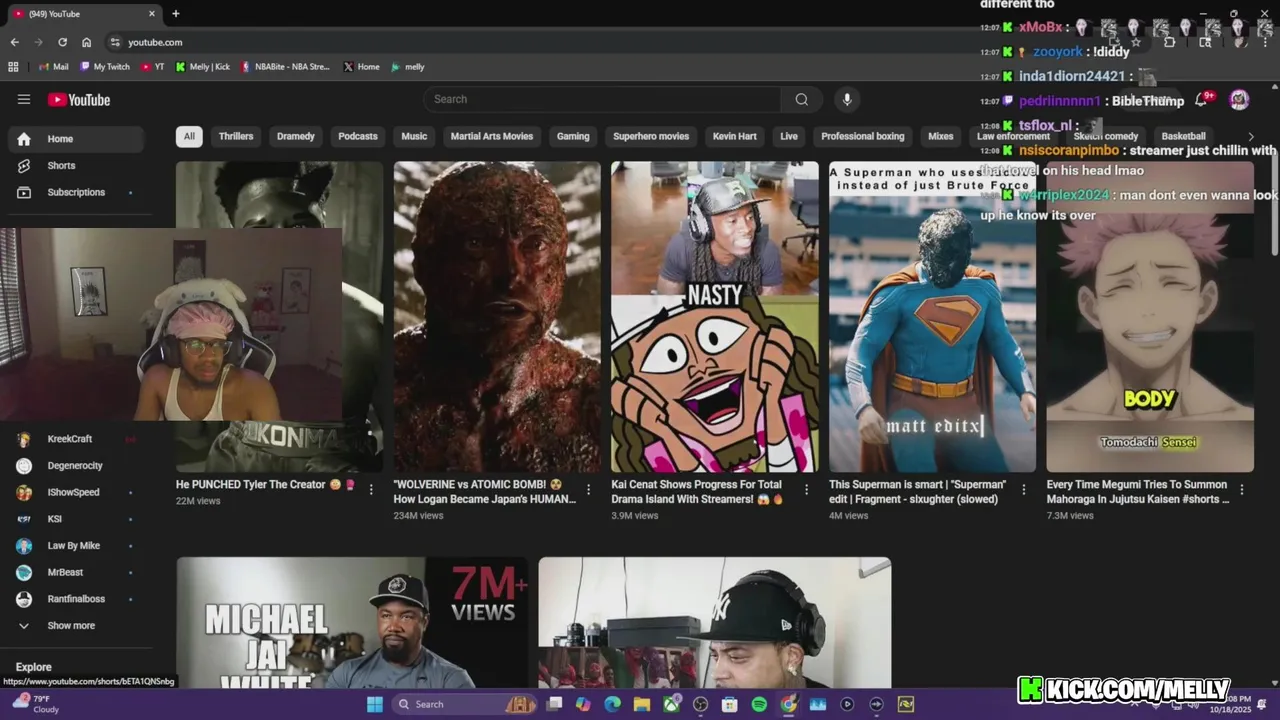Viewport: 1280px width, 720px height.
Task: Open KreekCraft channel subscription
Action: pos(76,439)
